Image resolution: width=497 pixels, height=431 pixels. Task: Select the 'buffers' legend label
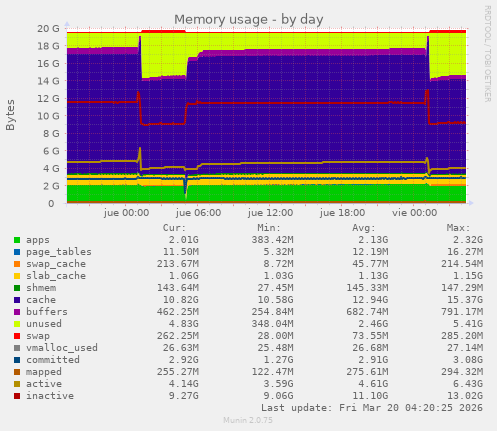coord(47,312)
